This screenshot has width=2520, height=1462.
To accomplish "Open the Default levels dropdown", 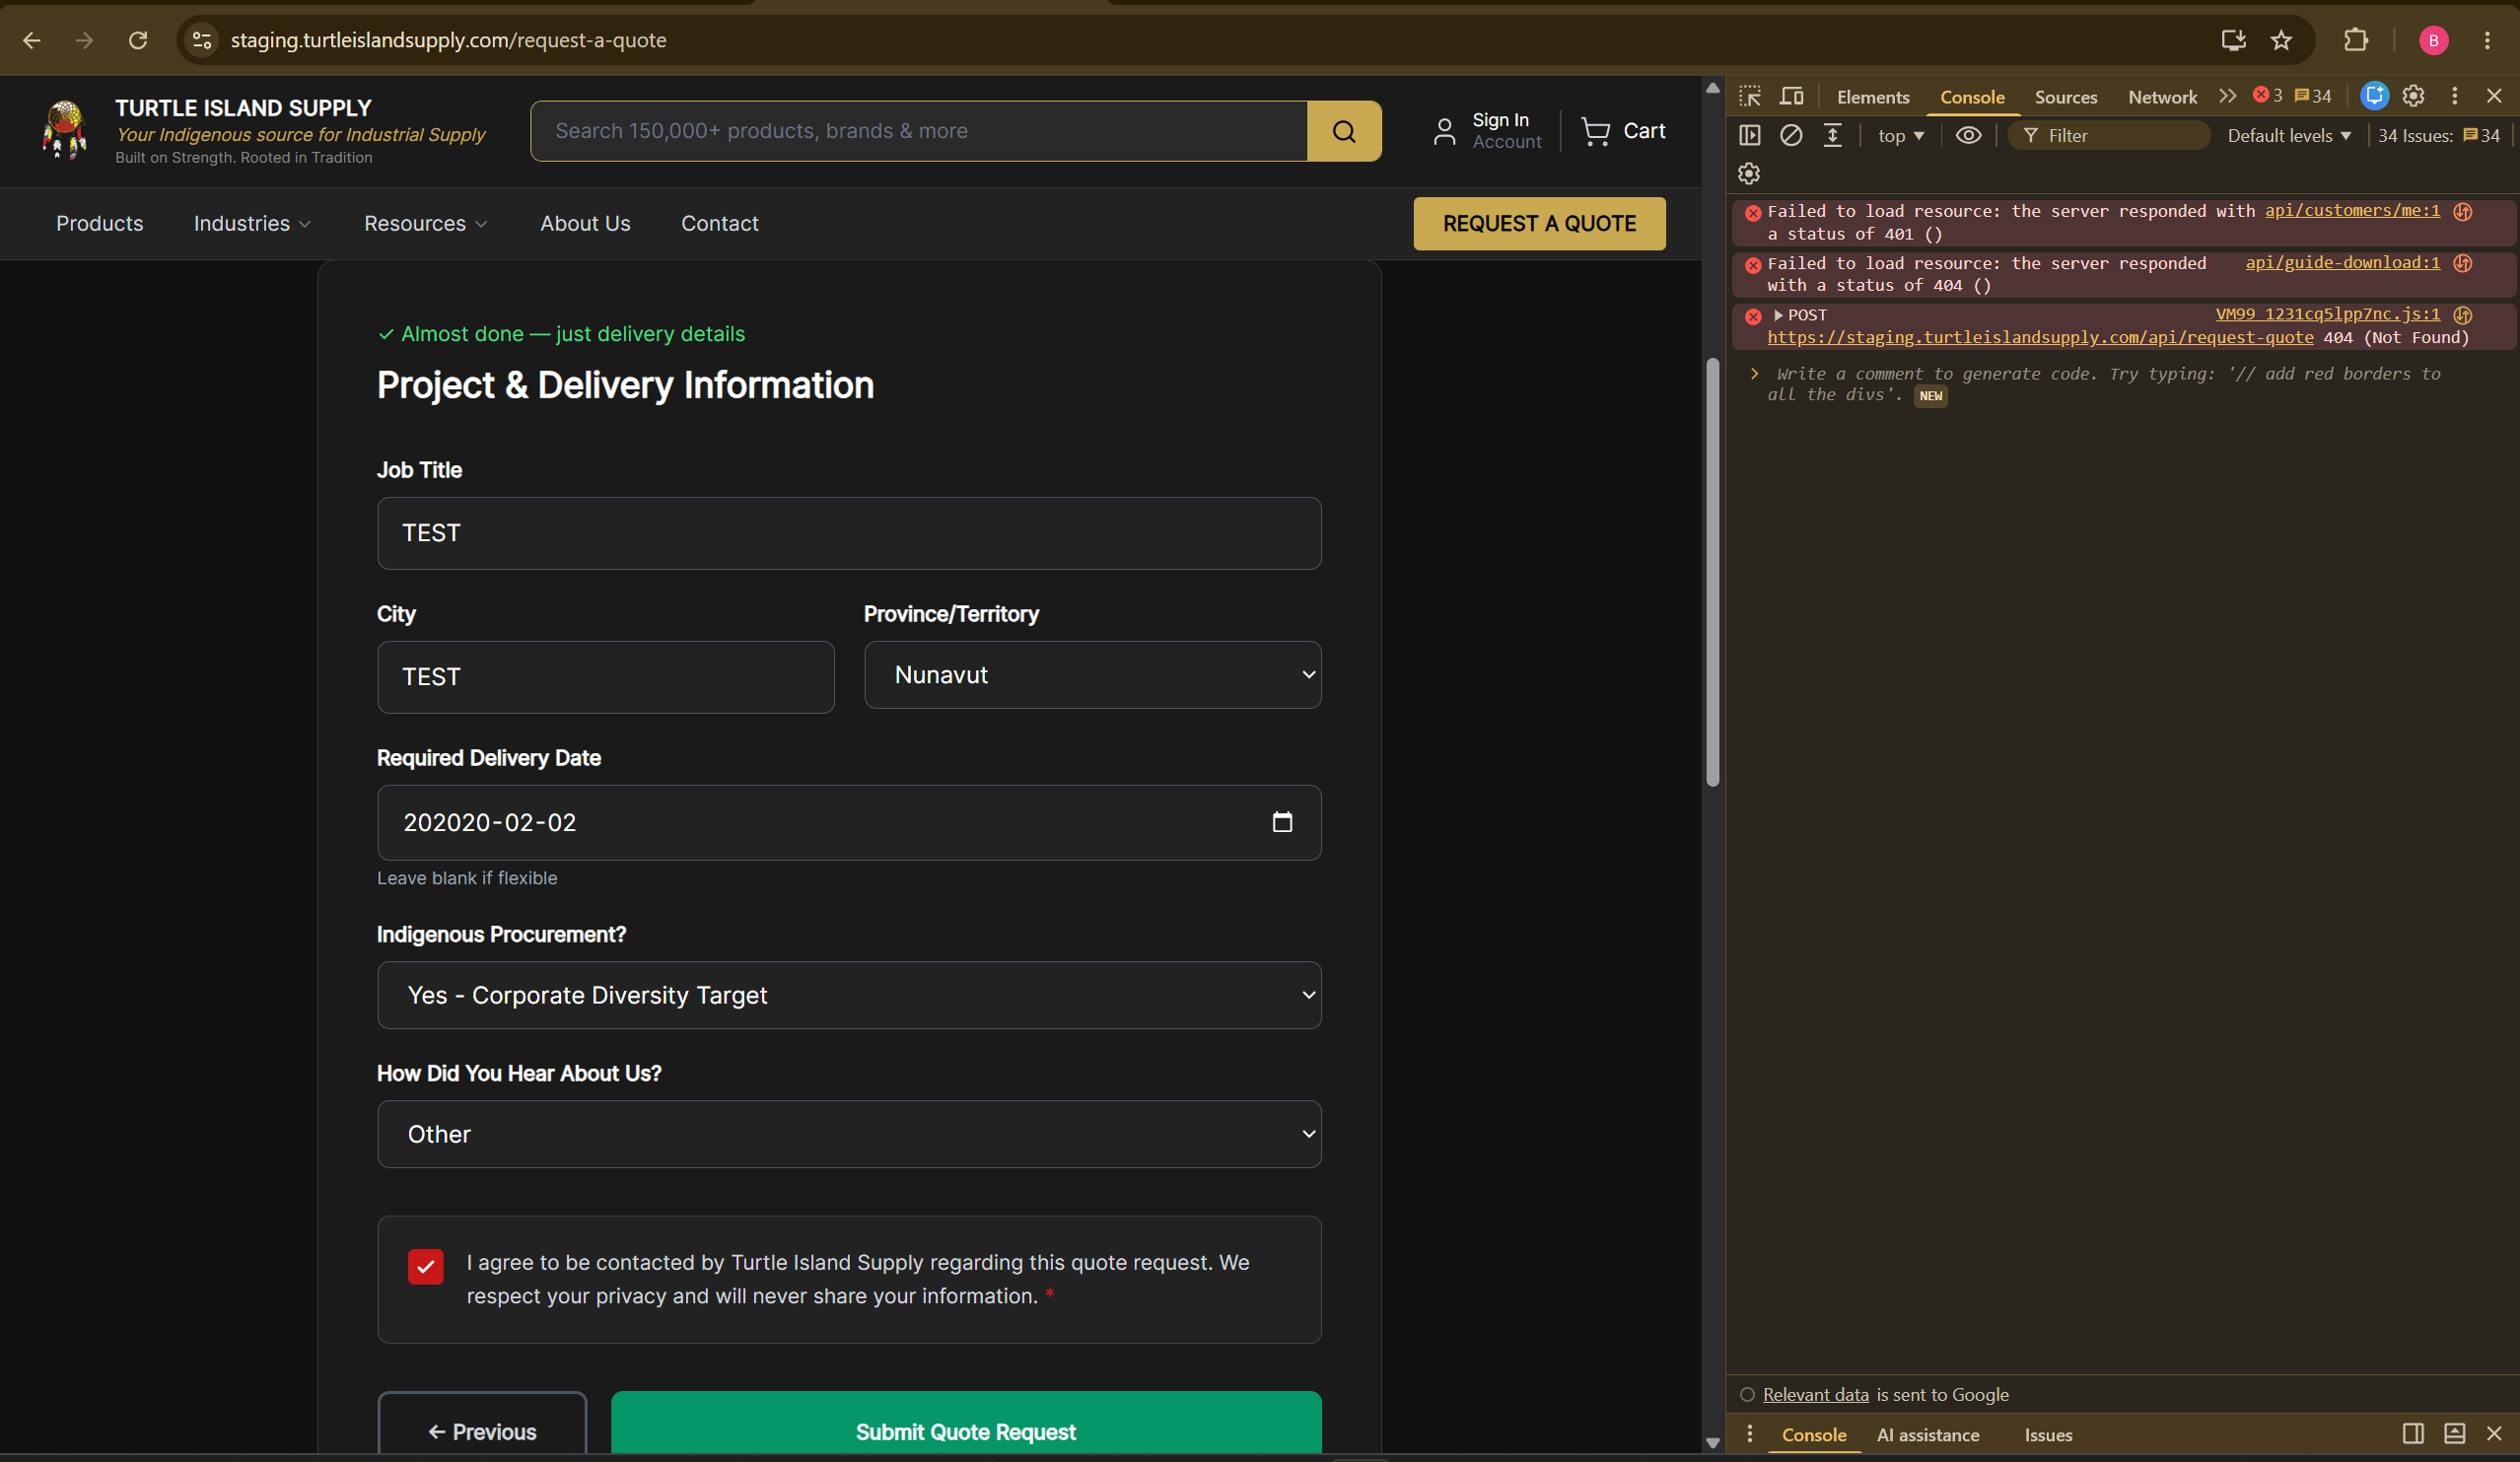I will (2288, 135).
